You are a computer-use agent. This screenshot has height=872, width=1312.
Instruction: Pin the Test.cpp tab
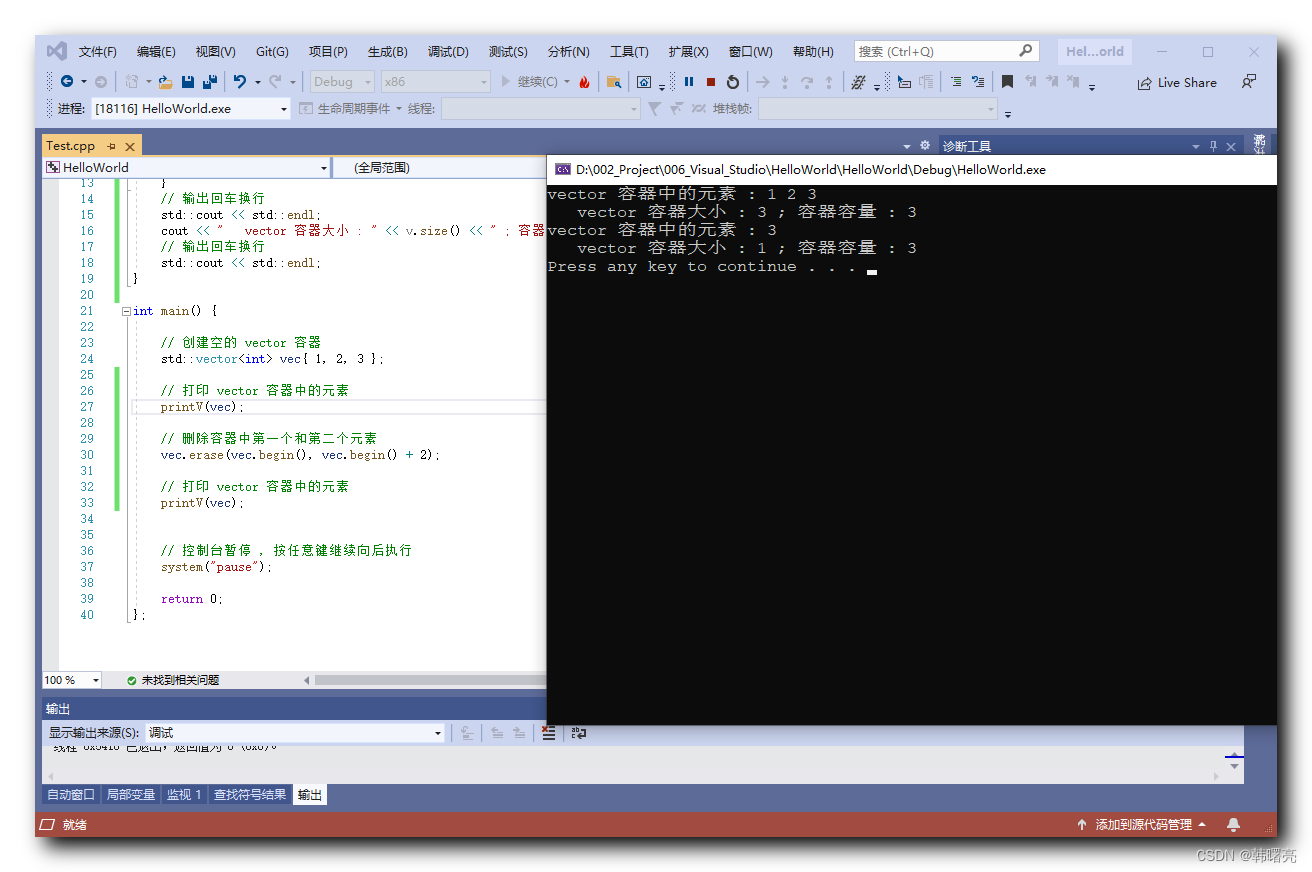(111, 146)
